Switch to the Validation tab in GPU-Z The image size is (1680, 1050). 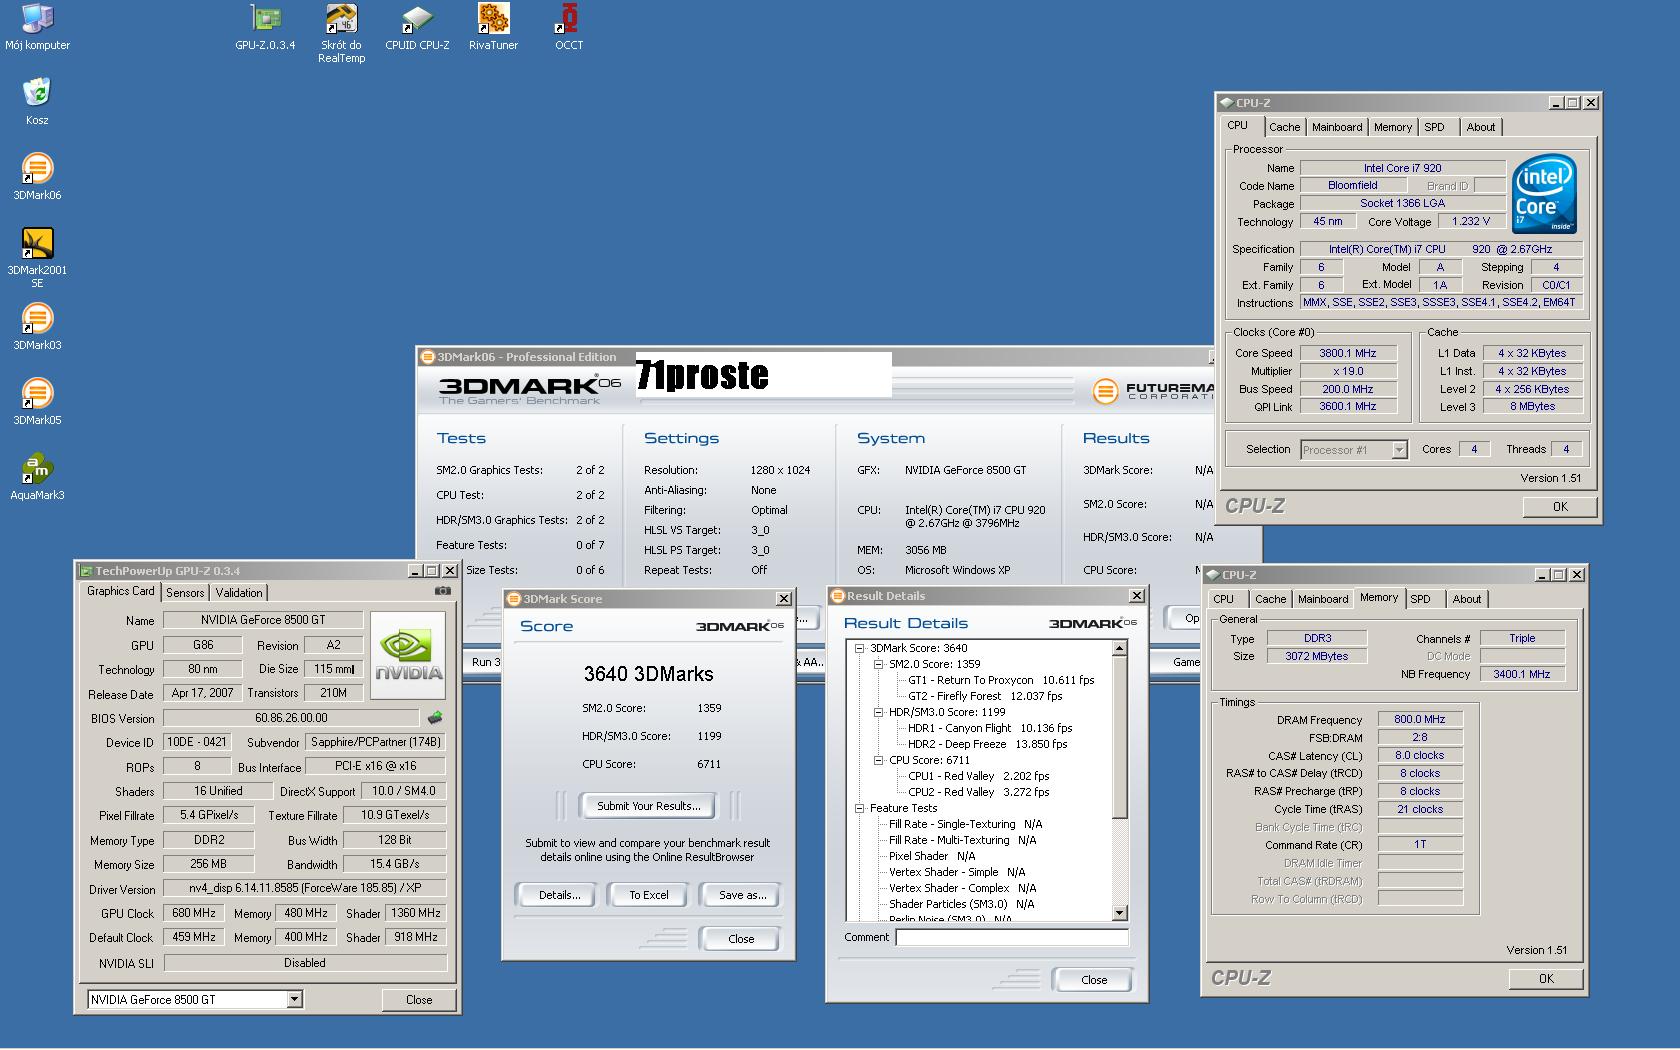pyautogui.click(x=239, y=592)
